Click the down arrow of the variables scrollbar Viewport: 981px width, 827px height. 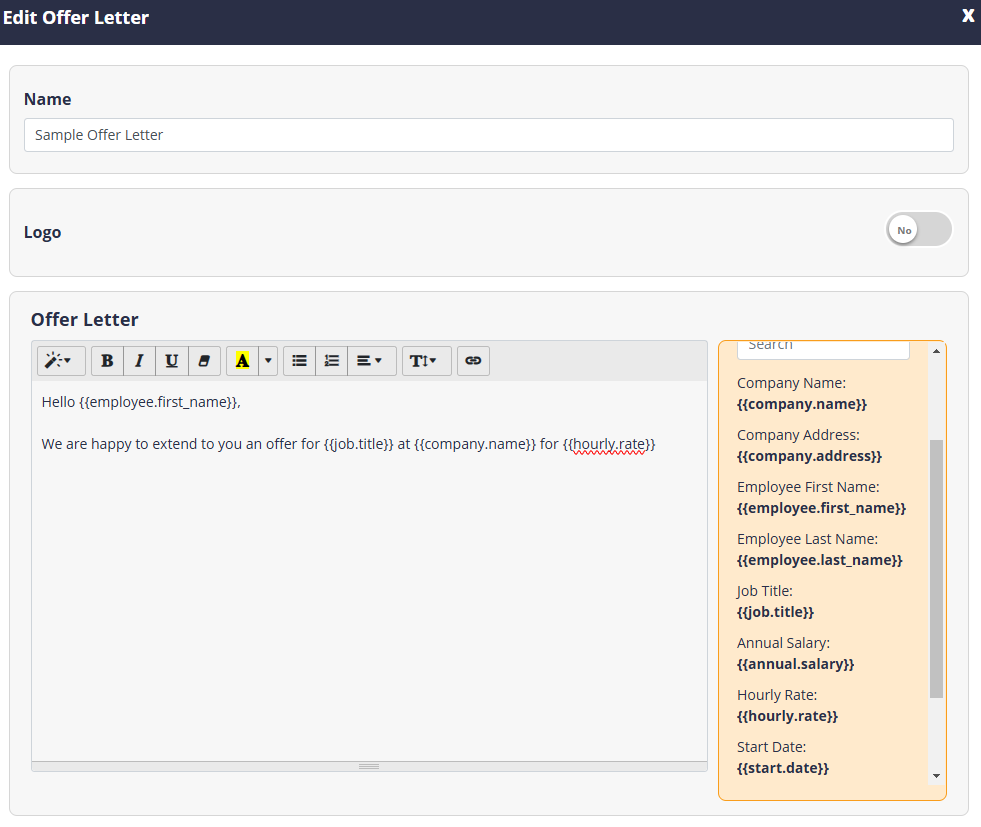coord(936,776)
